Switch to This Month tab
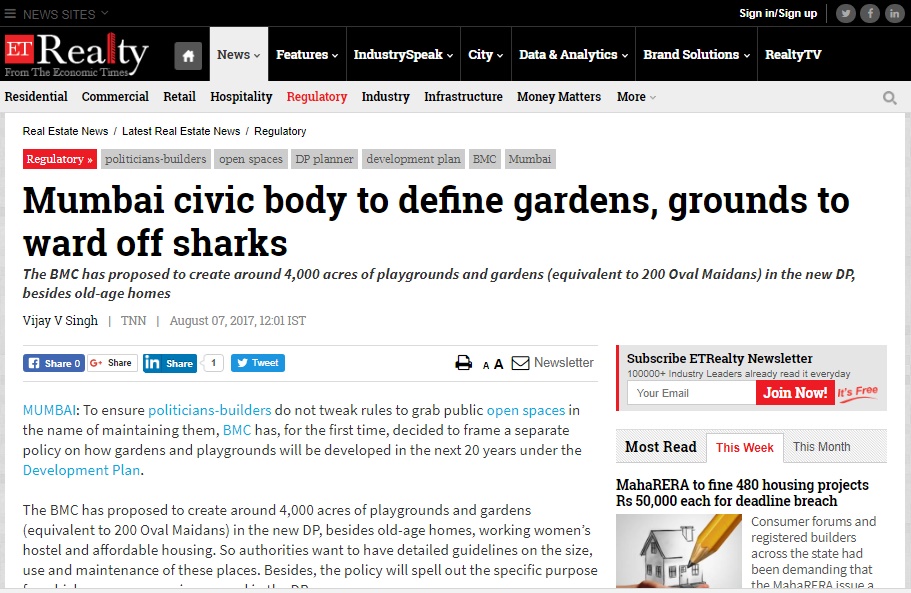The image size is (911, 593). coord(822,447)
